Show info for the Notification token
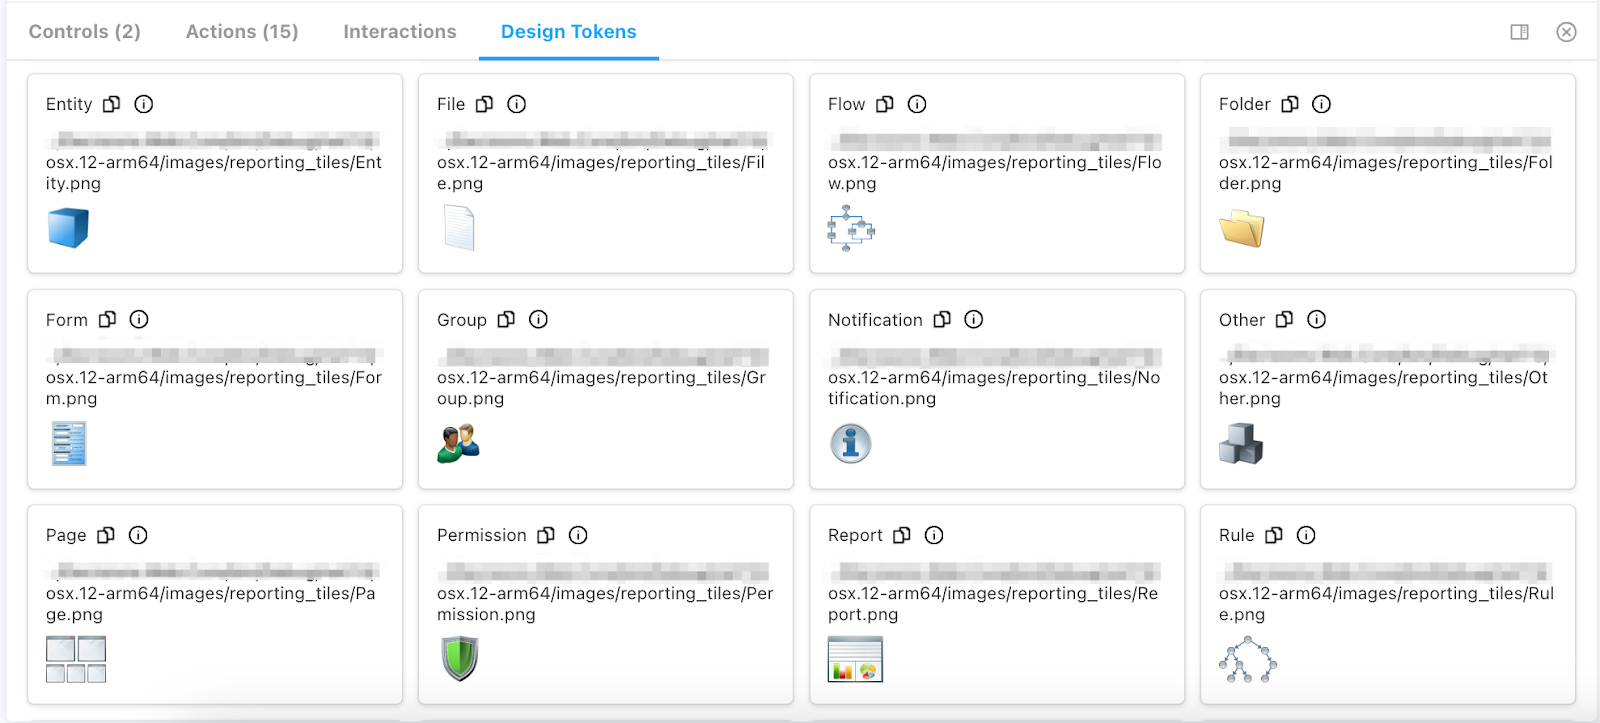This screenshot has width=1600, height=723. point(973,320)
